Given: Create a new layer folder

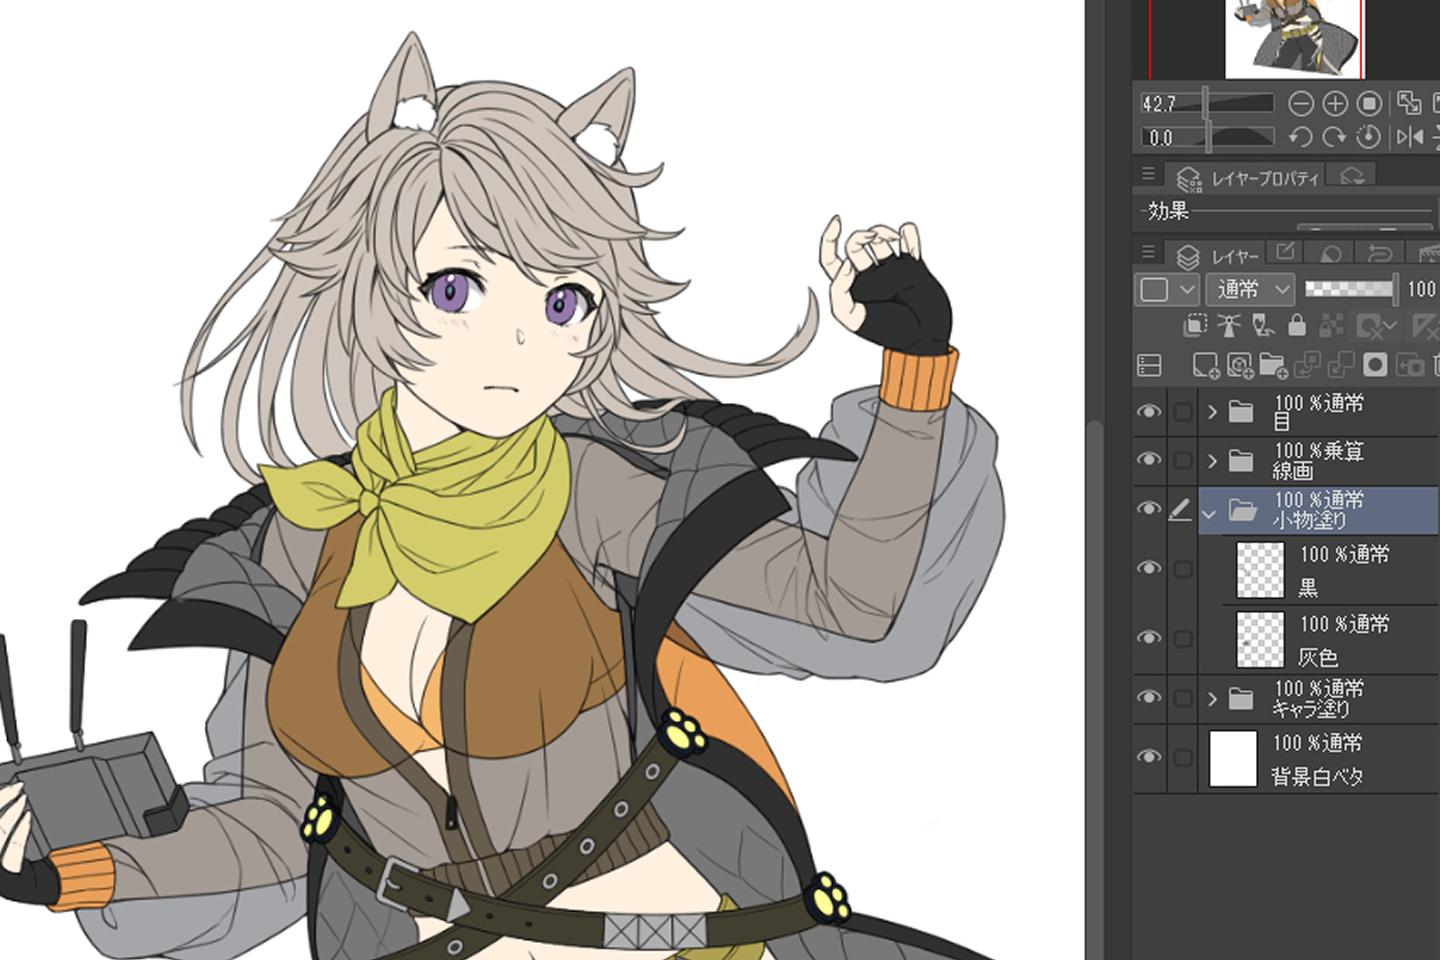Looking at the screenshot, I should (1273, 366).
